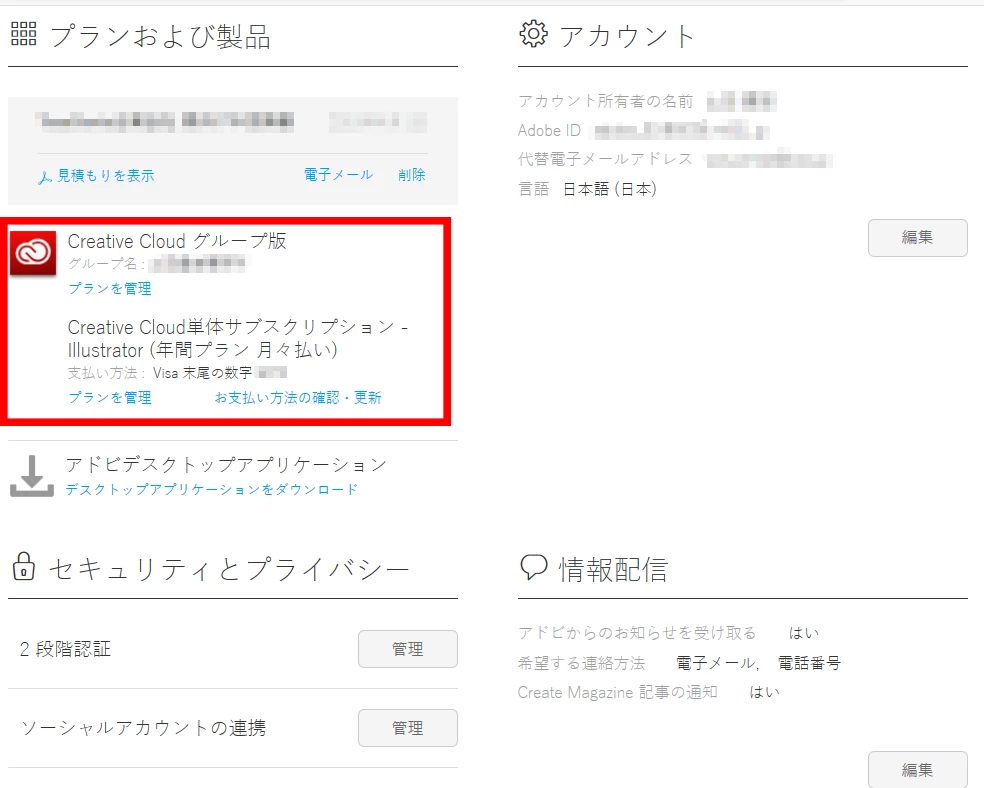Click the Adobe ID label
The width and height of the screenshot is (984, 788).
pos(549,130)
